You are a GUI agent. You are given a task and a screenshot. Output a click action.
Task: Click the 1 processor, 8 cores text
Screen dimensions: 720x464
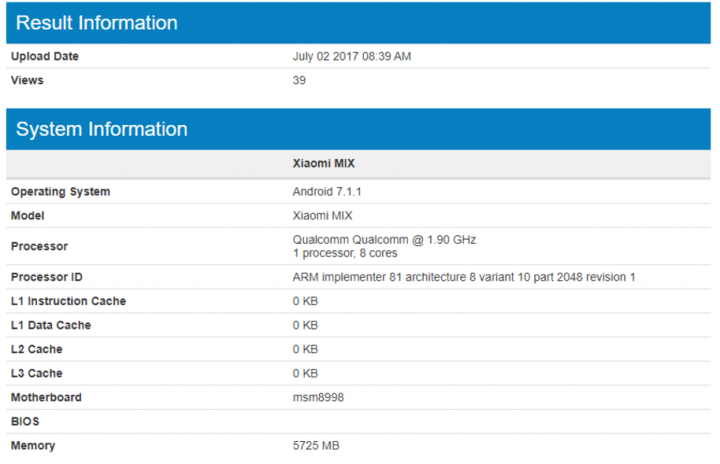click(345, 253)
